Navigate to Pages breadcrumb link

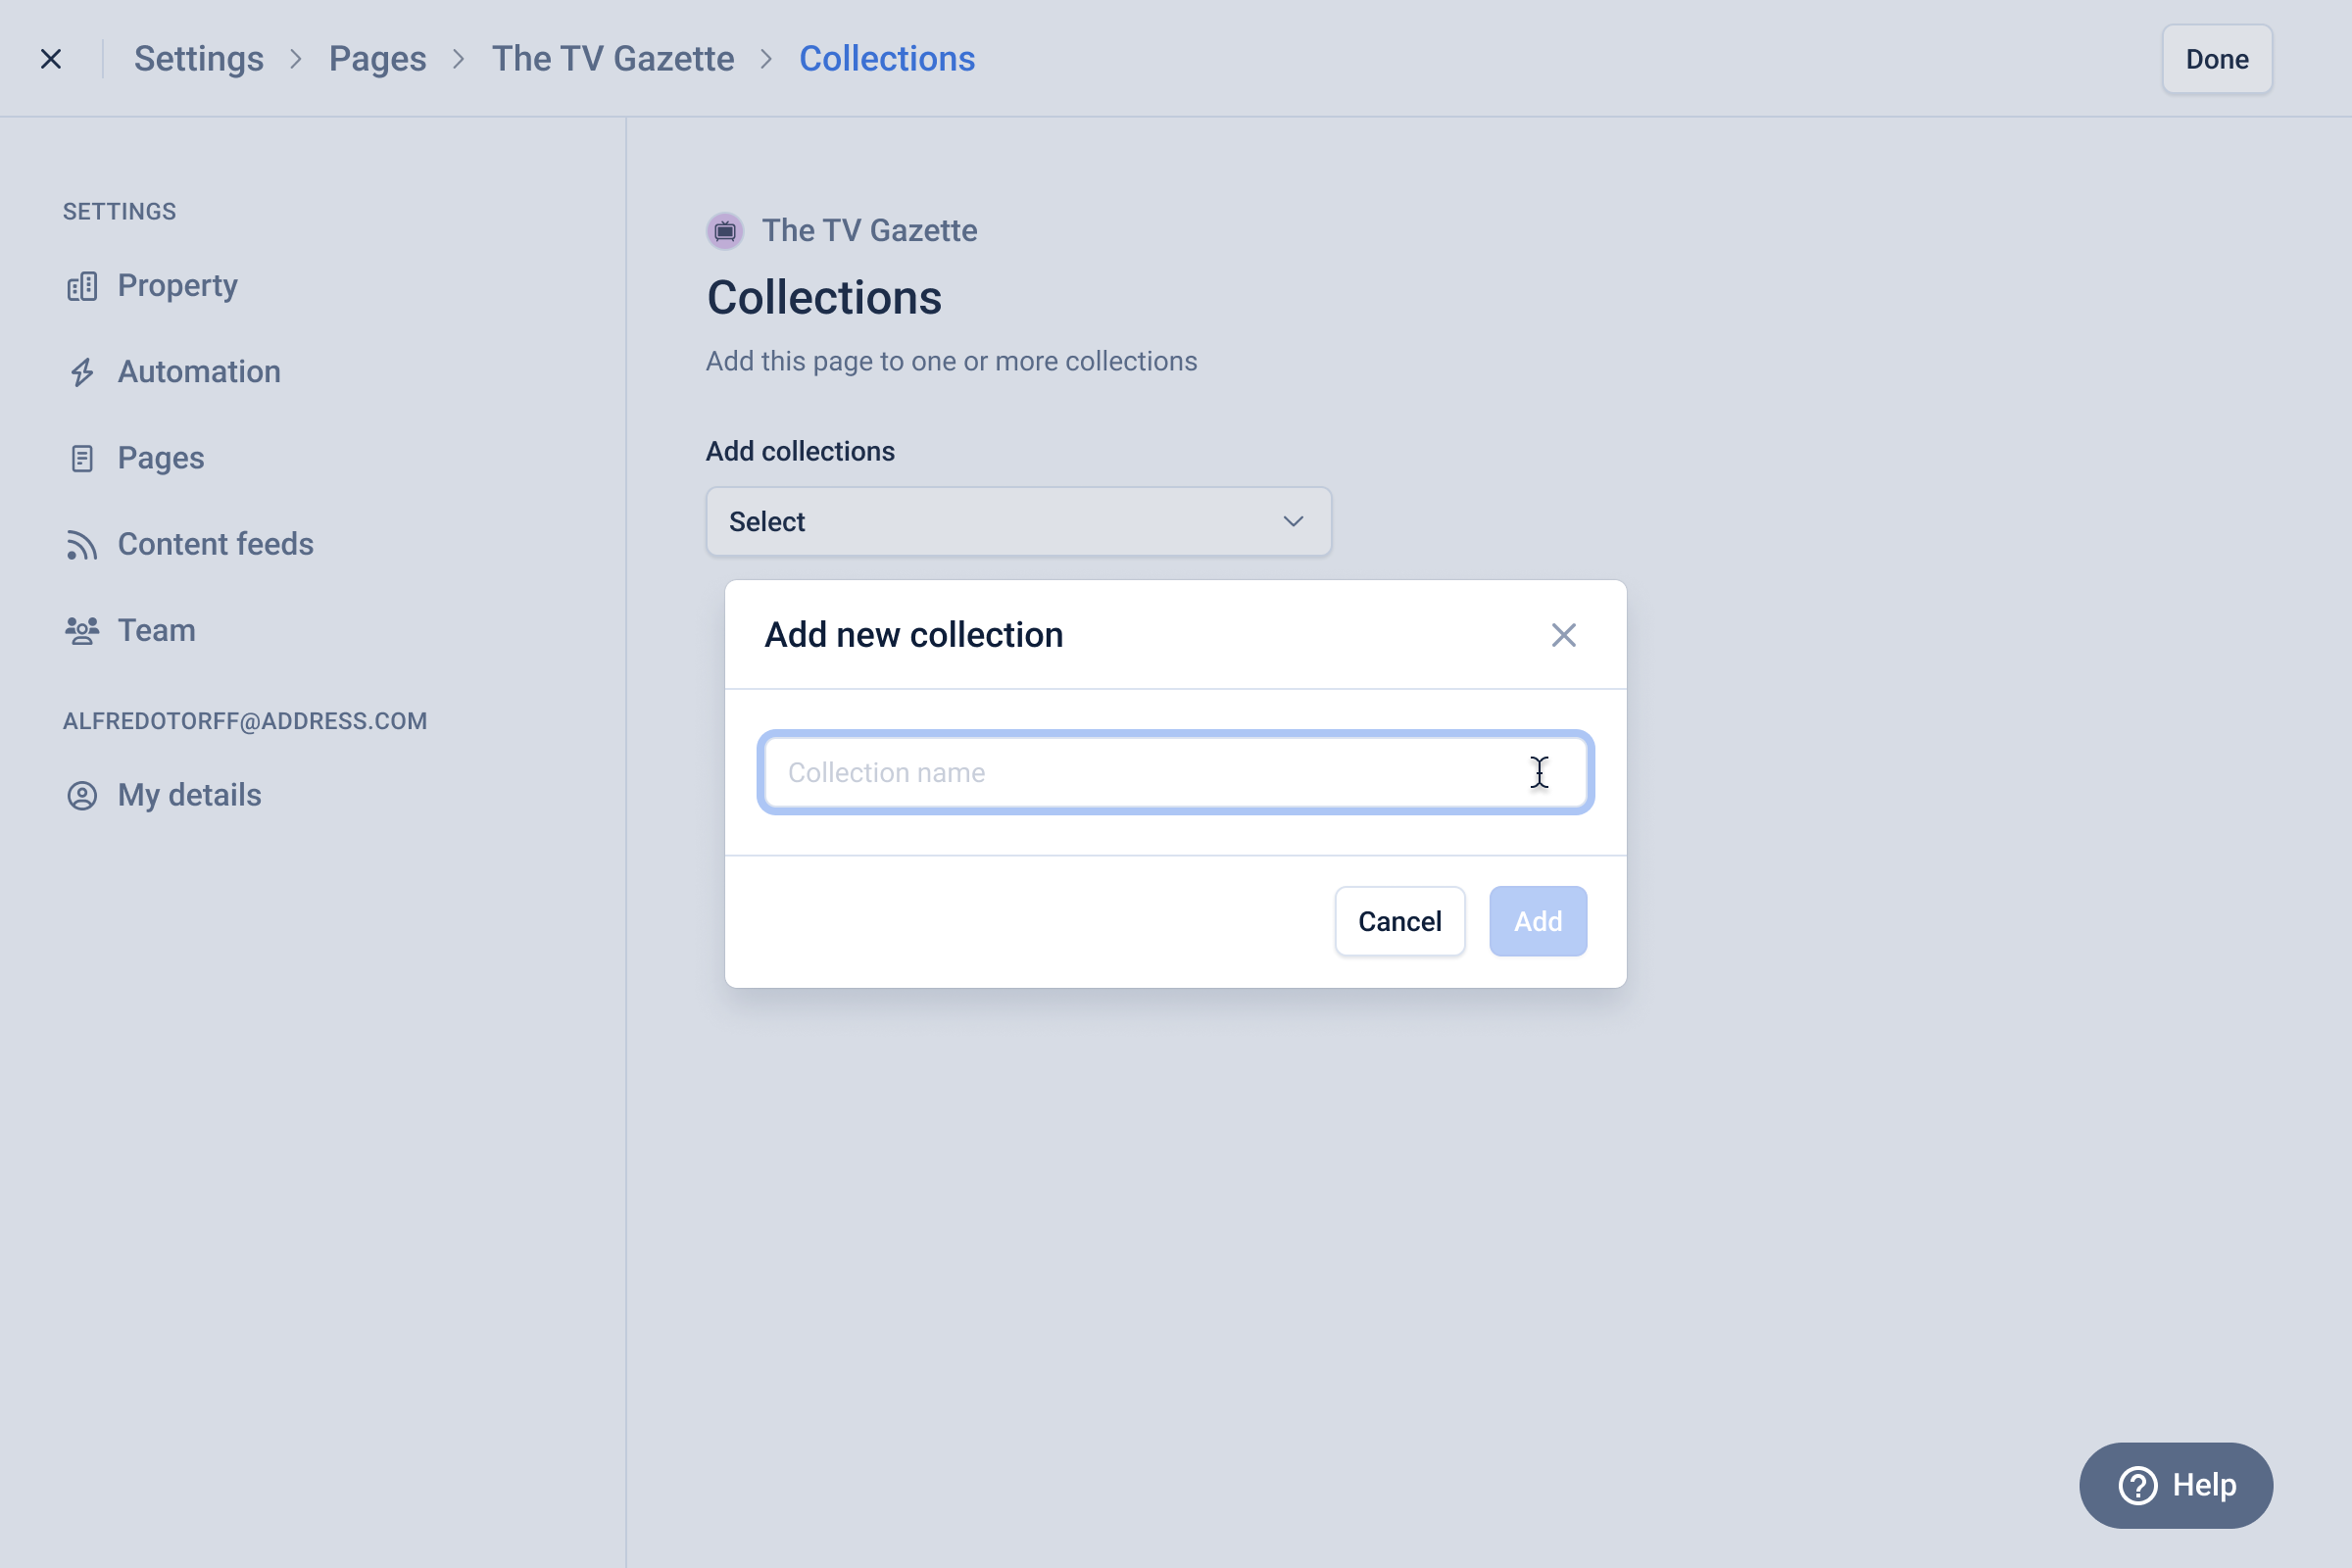(377, 59)
